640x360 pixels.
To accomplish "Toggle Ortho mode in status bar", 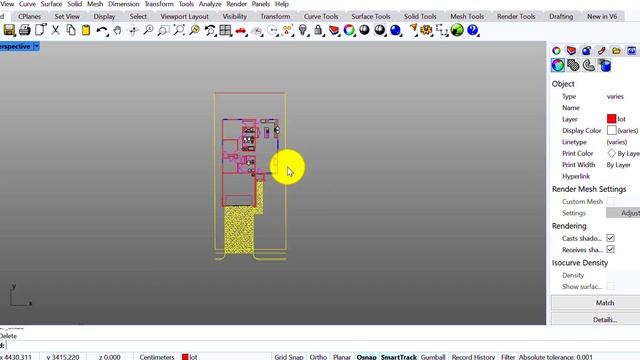I will 318,357.
